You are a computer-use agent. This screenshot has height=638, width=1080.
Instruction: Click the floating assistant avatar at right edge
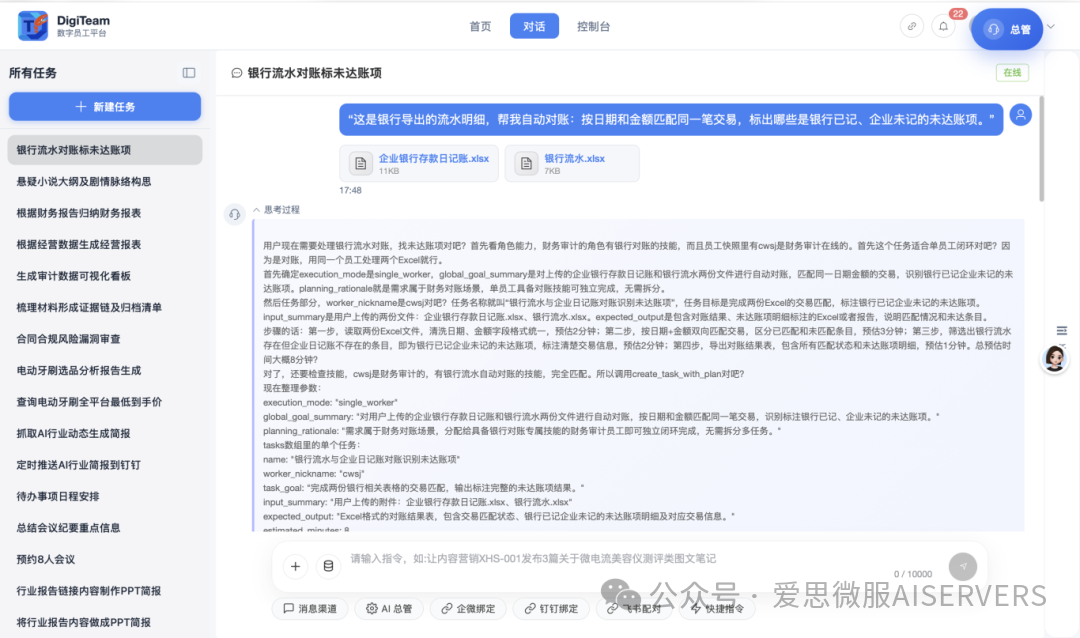point(1055,358)
